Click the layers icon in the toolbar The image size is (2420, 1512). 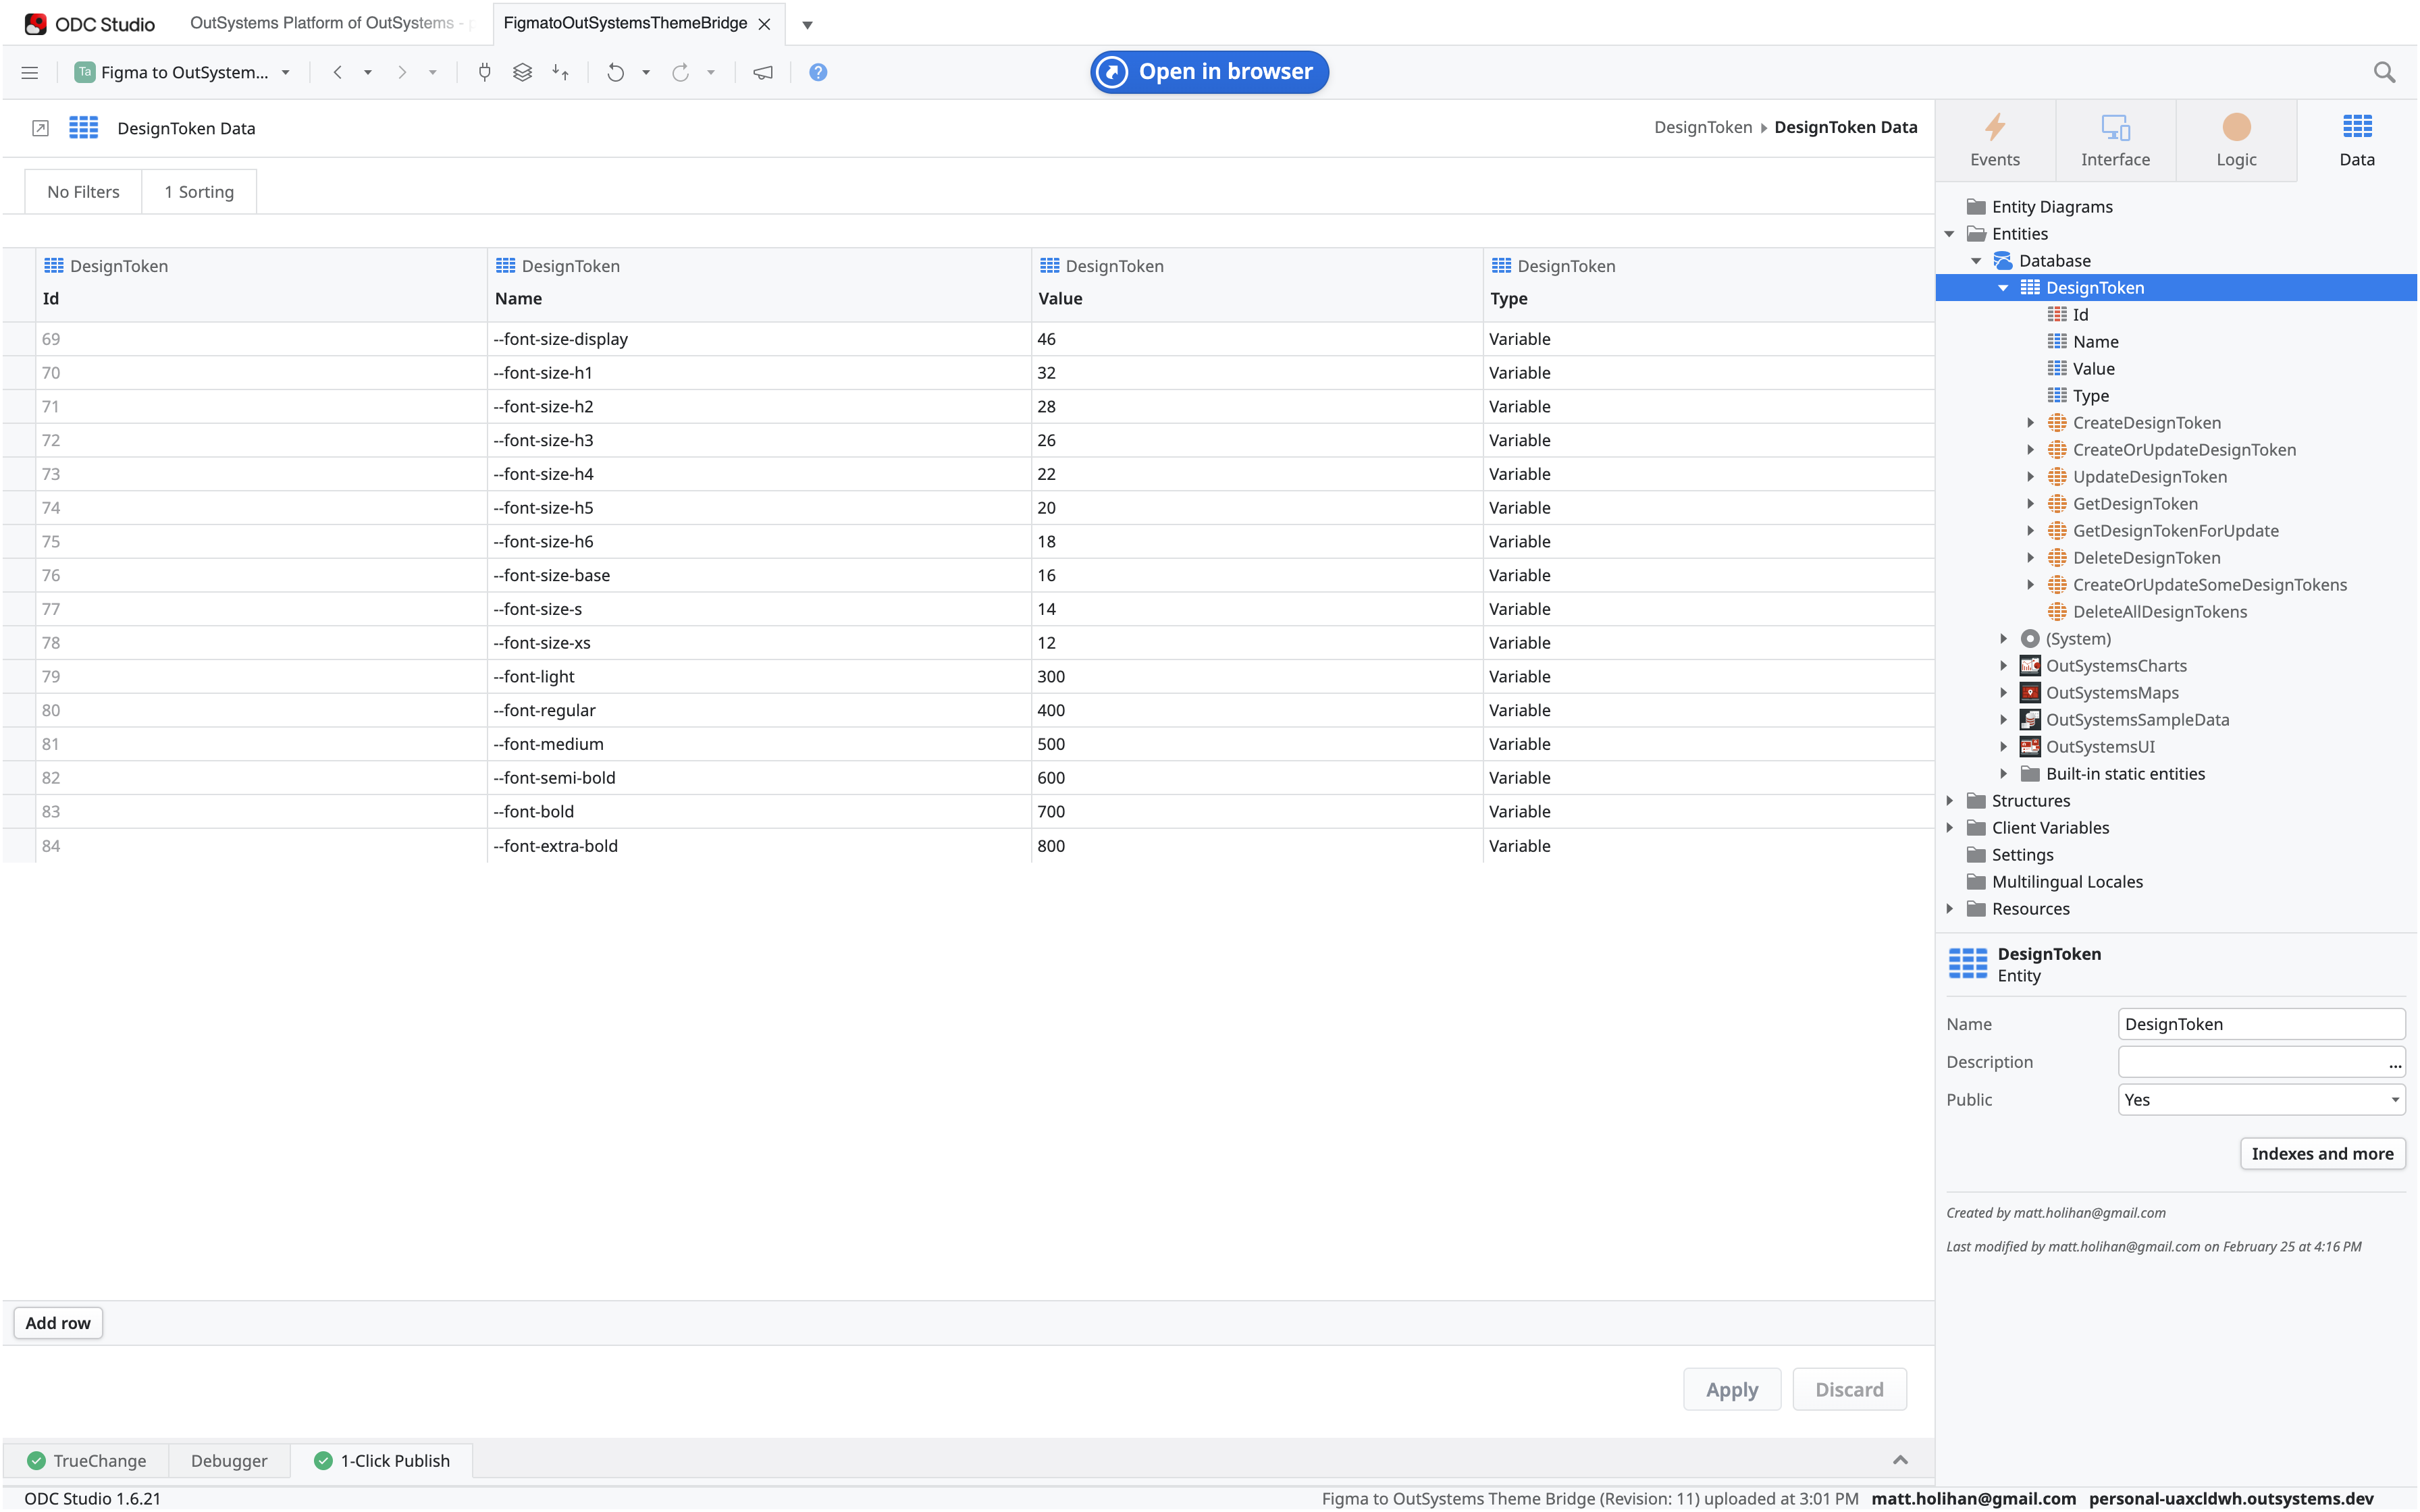pos(521,71)
